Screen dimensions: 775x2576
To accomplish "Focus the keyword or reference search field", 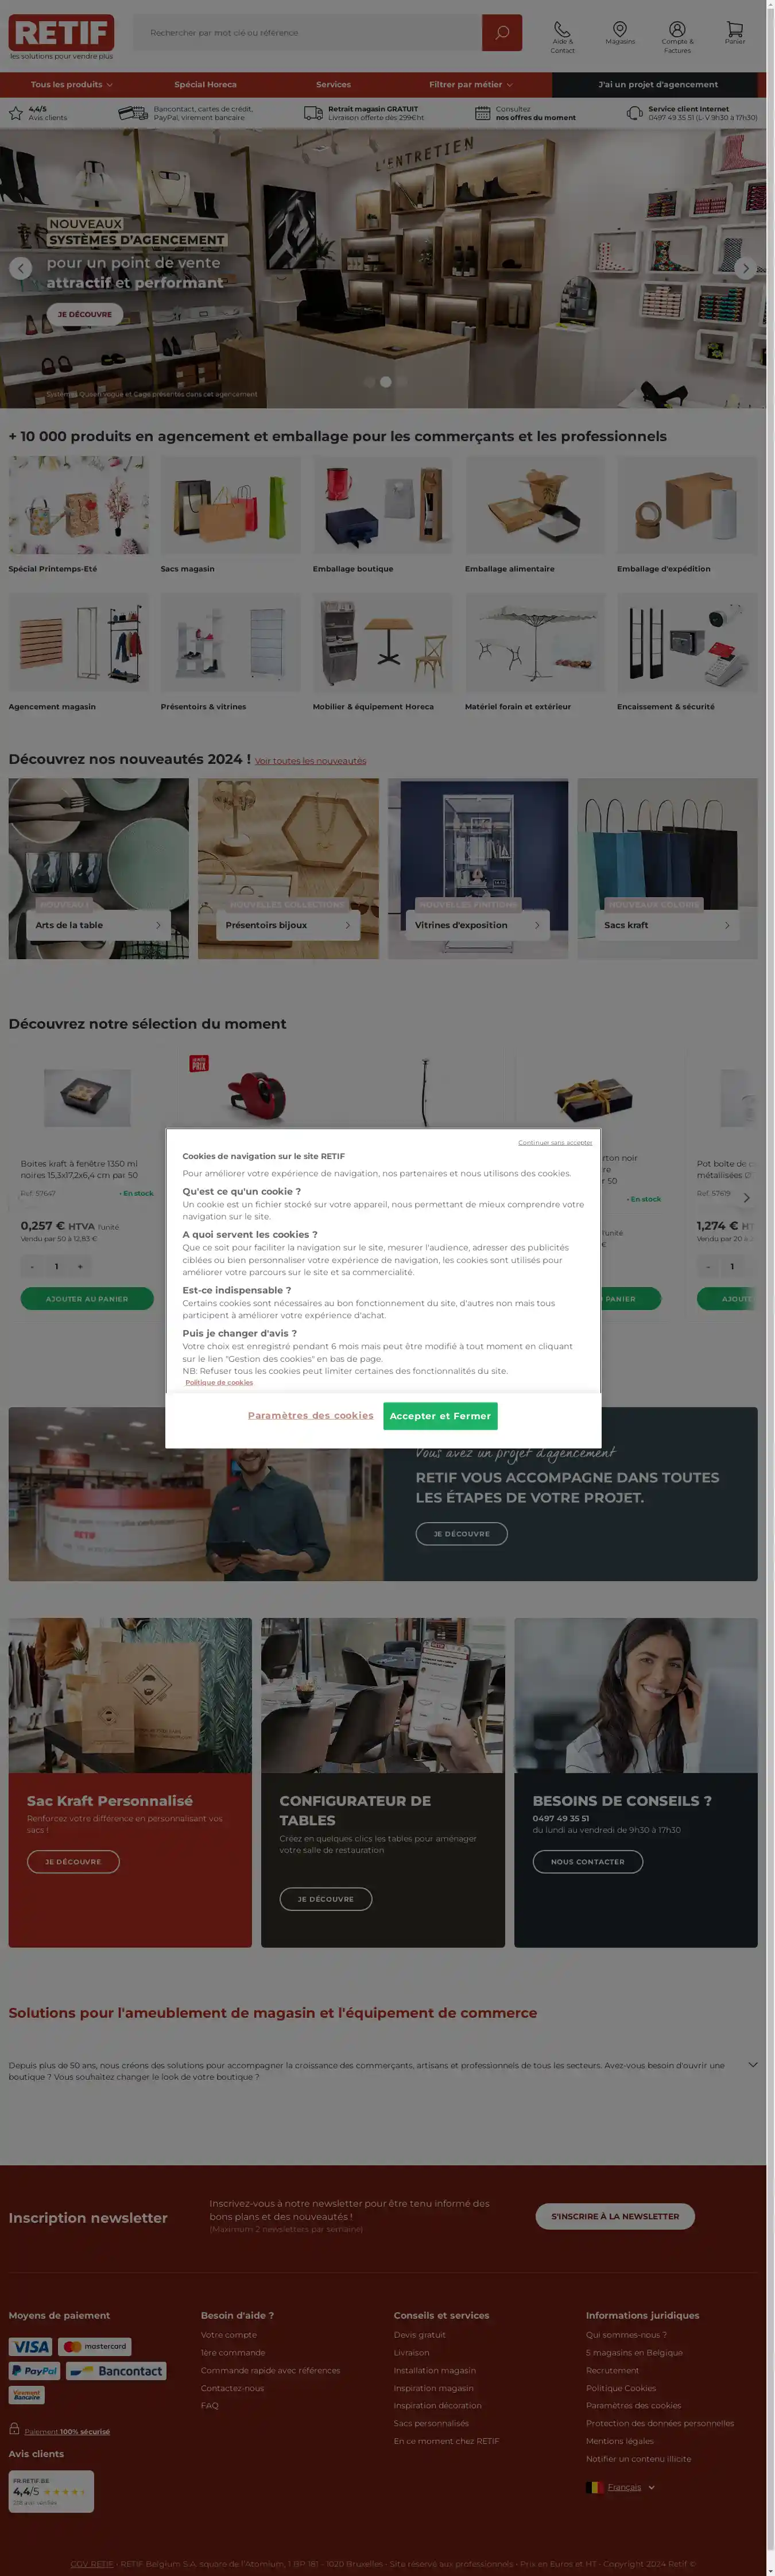I will coord(308,33).
